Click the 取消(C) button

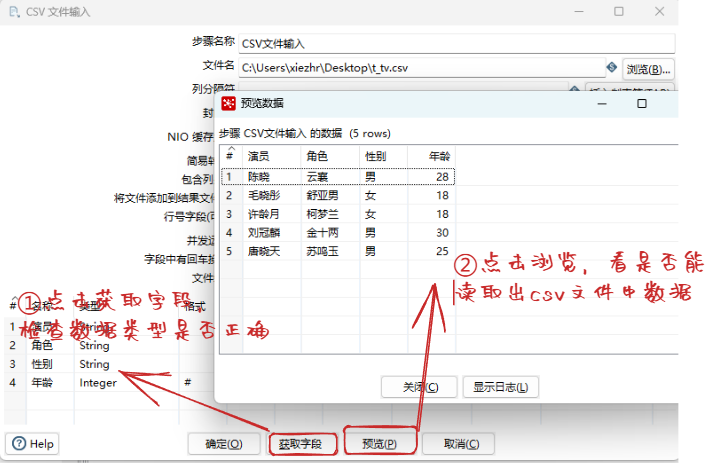pyautogui.click(x=458, y=444)
